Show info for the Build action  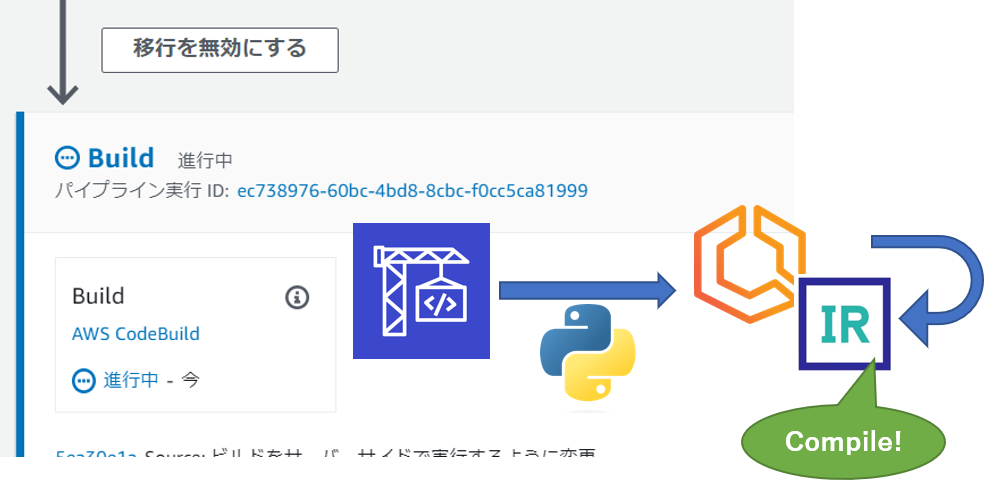(297, 297)
